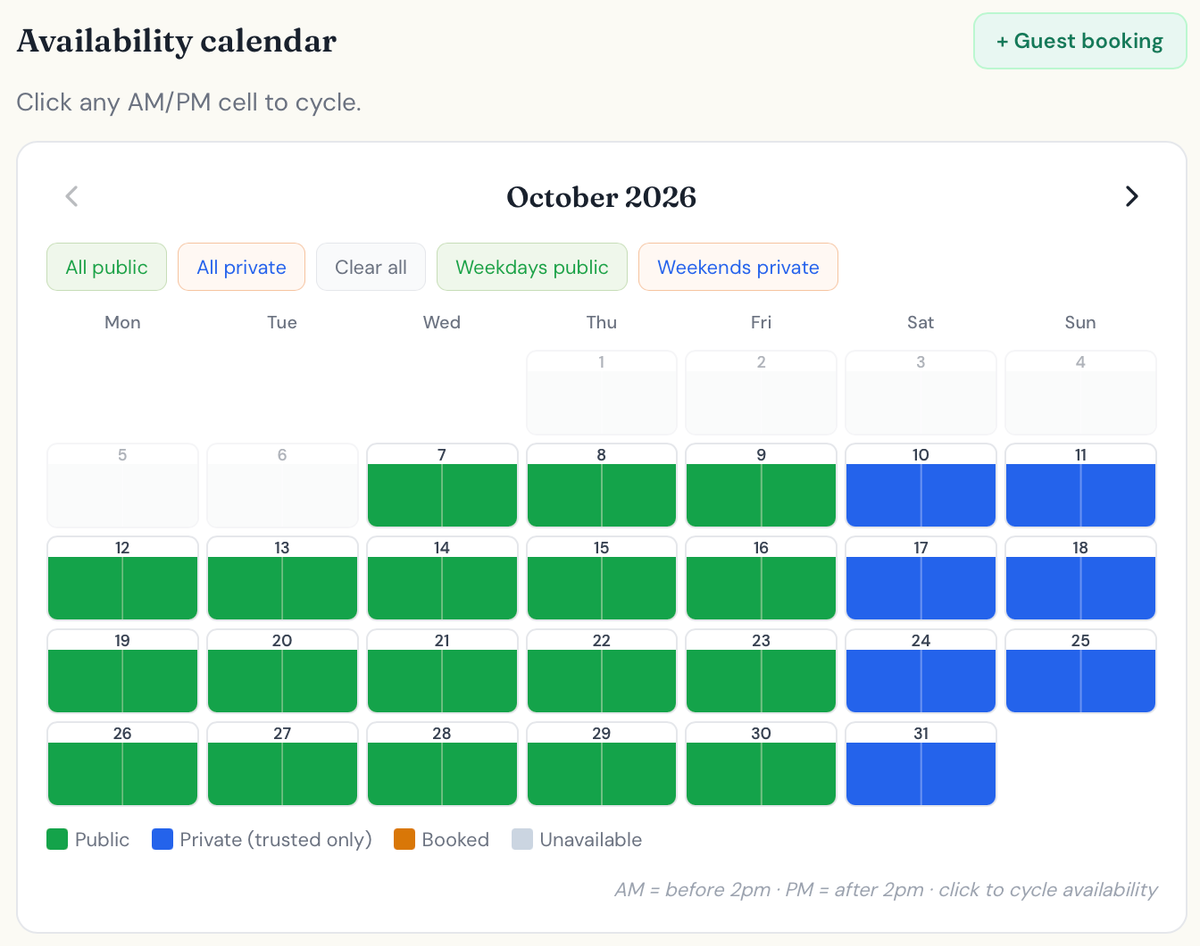Toggle the AM slot on October 26
The height and width of the screenshot is (946, 1200).
(x=85, y=774)
